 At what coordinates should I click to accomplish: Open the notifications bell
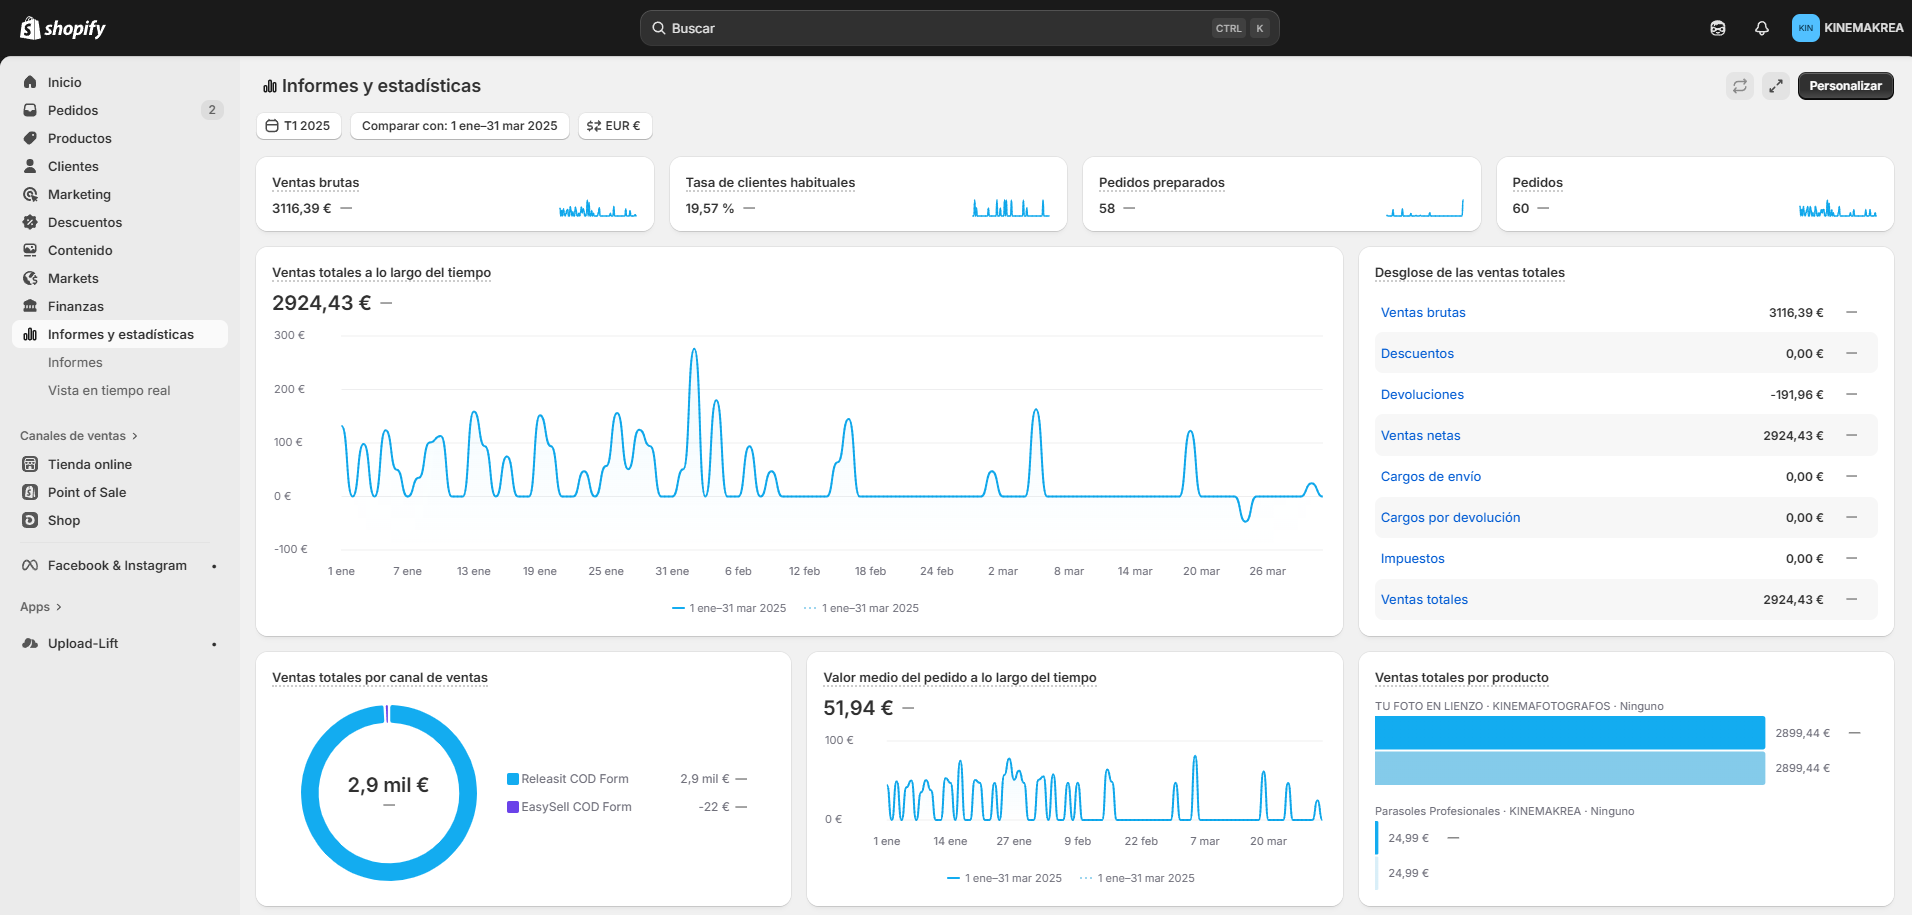point(1761,28)
